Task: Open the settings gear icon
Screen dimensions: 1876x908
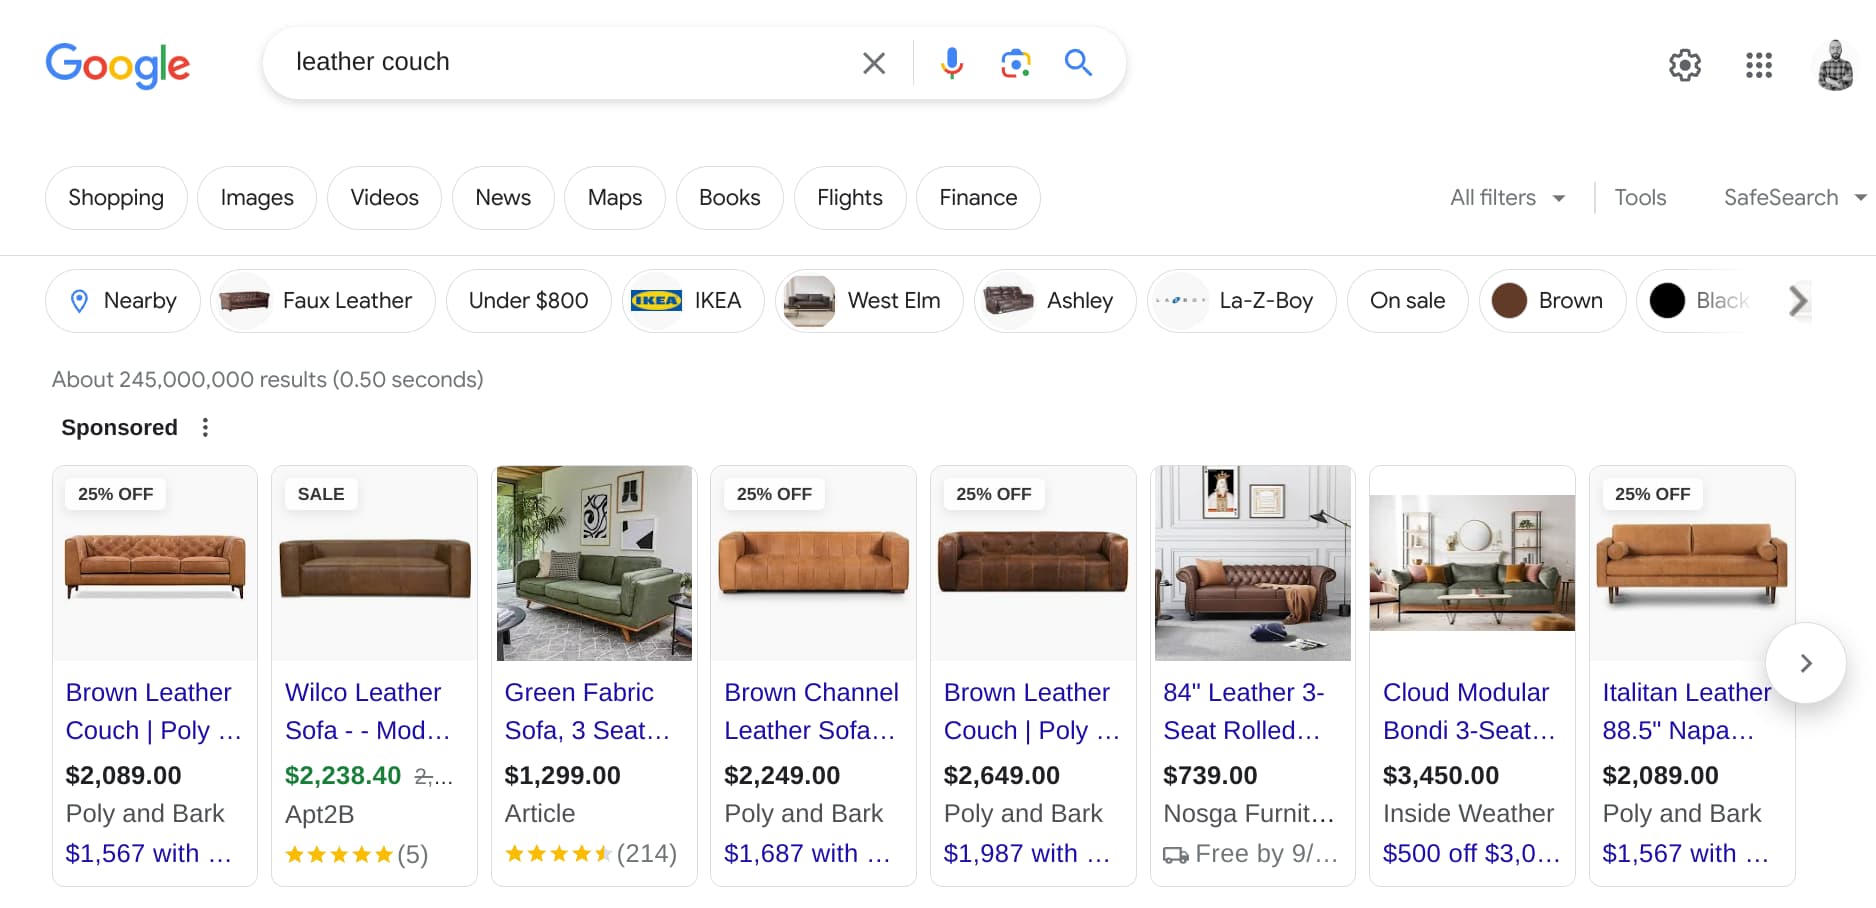Action: pyautogui.click(x=1685, y=65)
